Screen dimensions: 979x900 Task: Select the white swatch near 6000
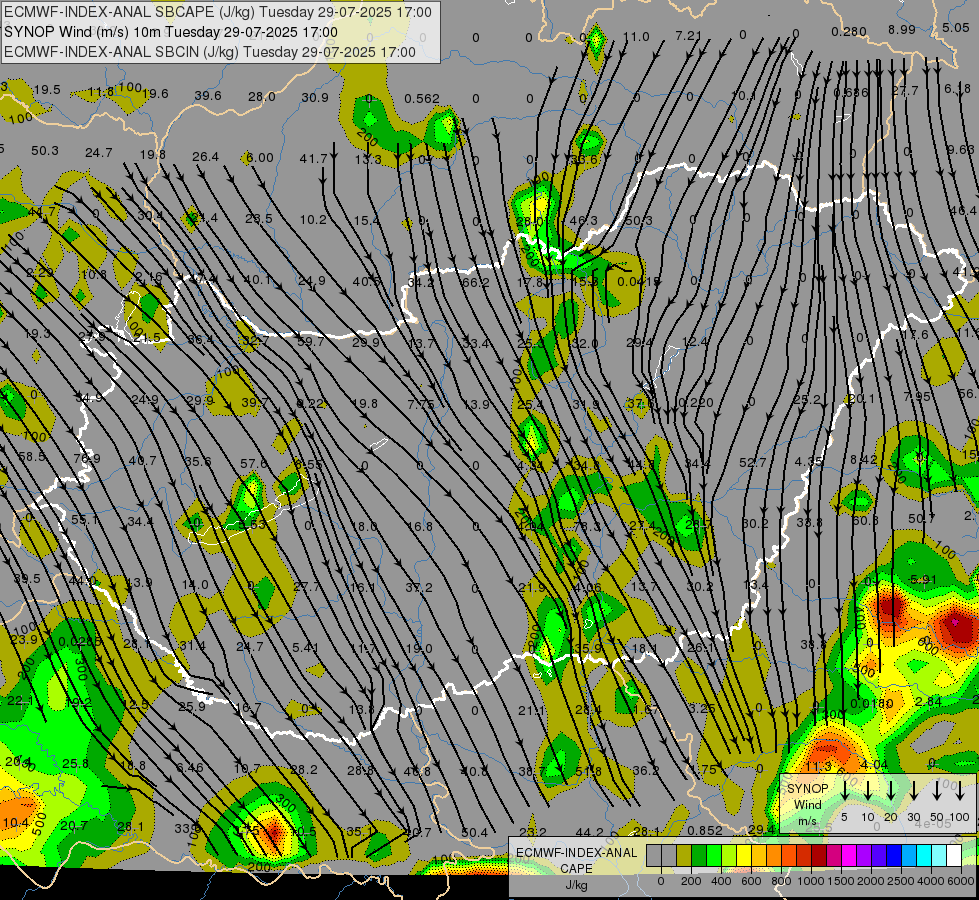coord(953,855)
